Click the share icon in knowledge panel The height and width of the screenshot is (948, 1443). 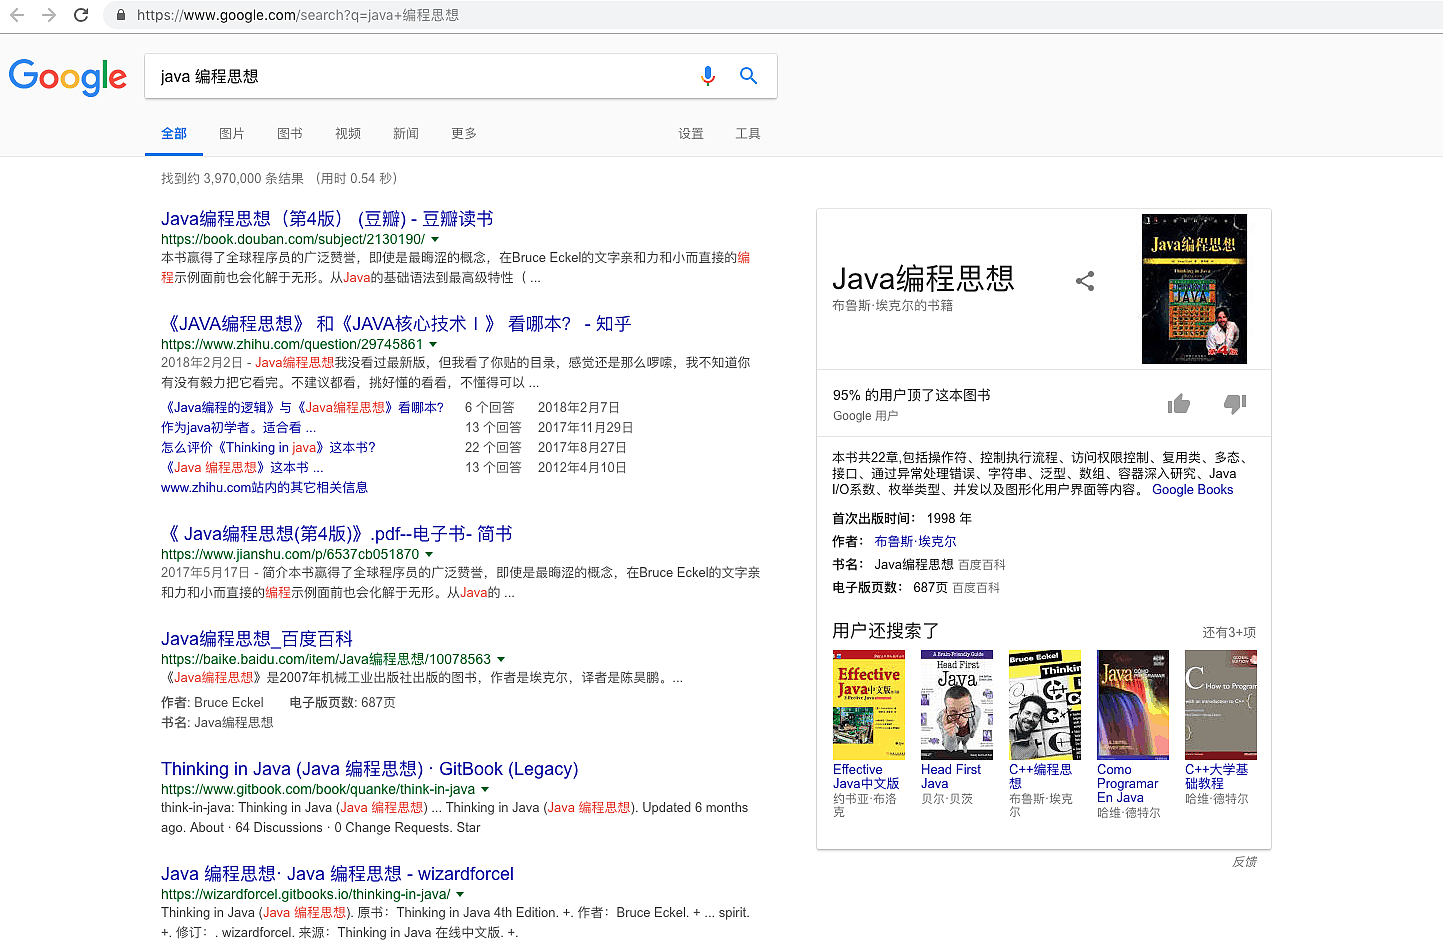1085,281
